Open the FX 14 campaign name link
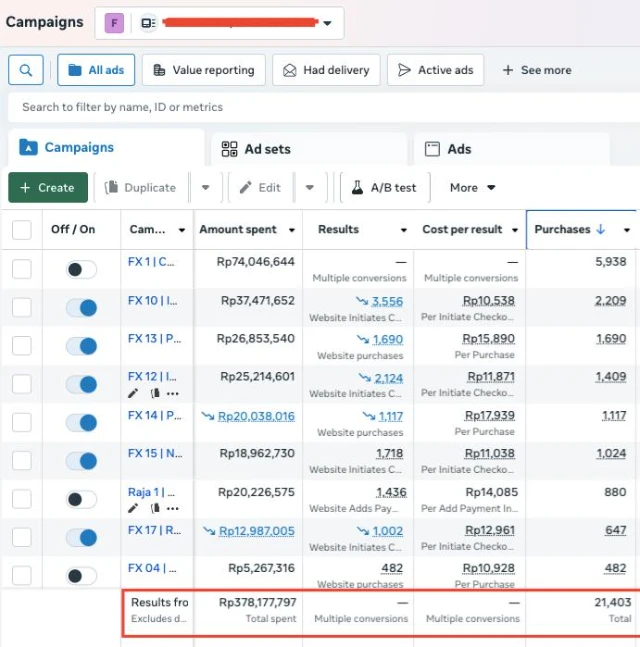Viewport: 640px width, 647px height. [151, 415]
